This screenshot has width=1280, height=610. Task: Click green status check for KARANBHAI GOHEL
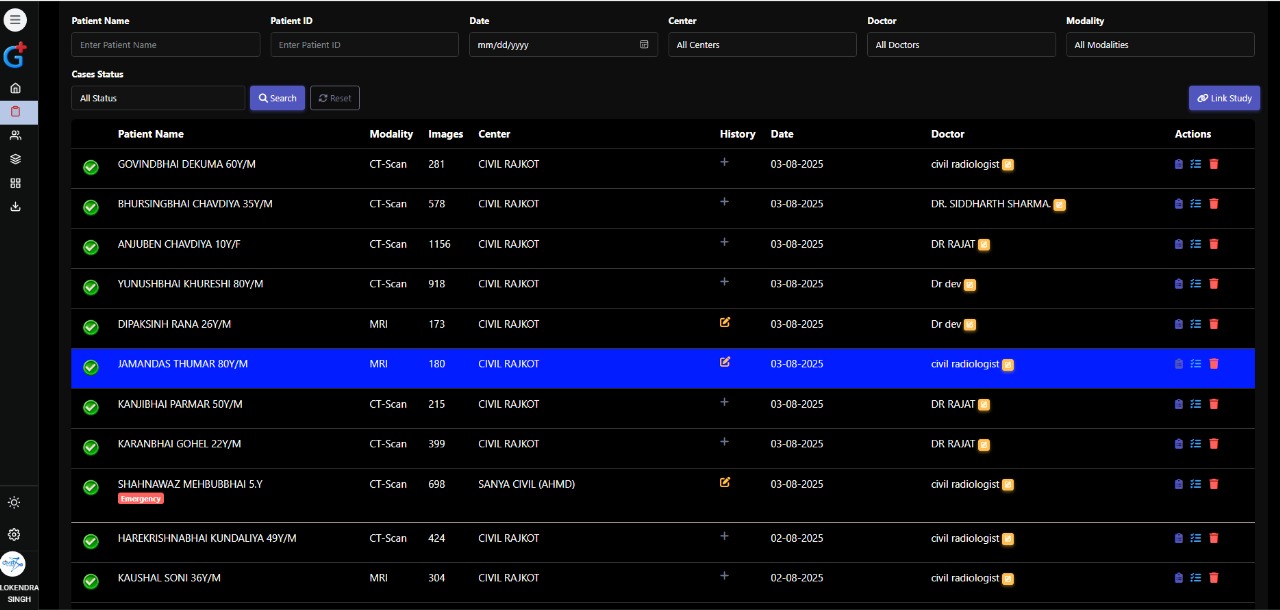(x=91, y=447)
